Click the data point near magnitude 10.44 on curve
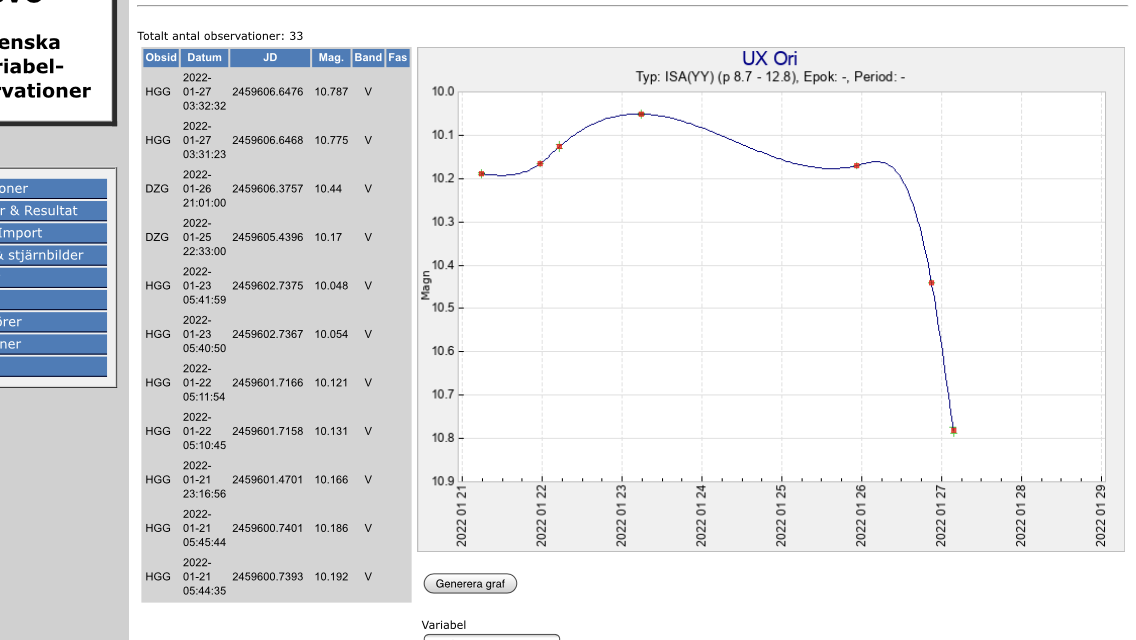Image resolution: width=1136 pixels, height=640 pixels. pyautogui.click(x=931, y=283)
